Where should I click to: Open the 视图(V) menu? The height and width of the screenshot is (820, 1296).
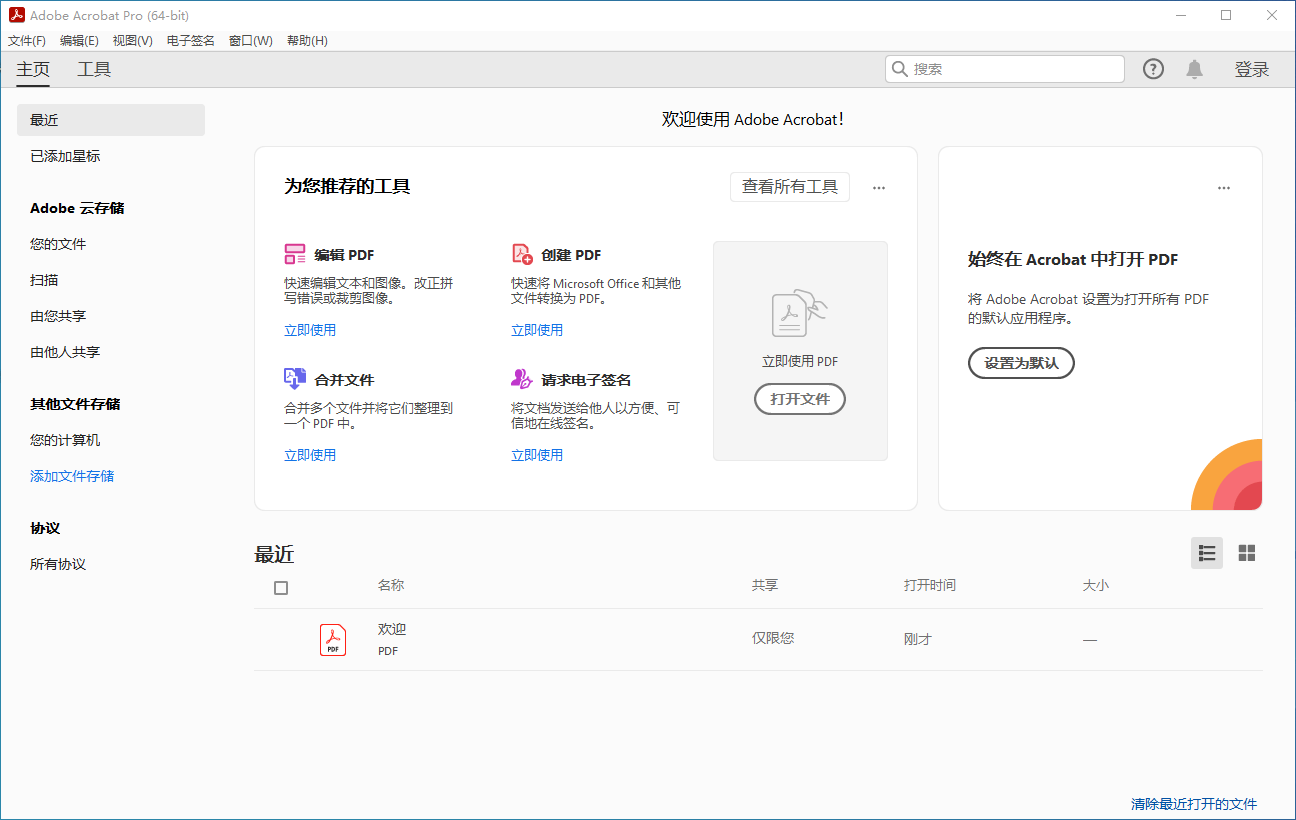tap(132, 40)
